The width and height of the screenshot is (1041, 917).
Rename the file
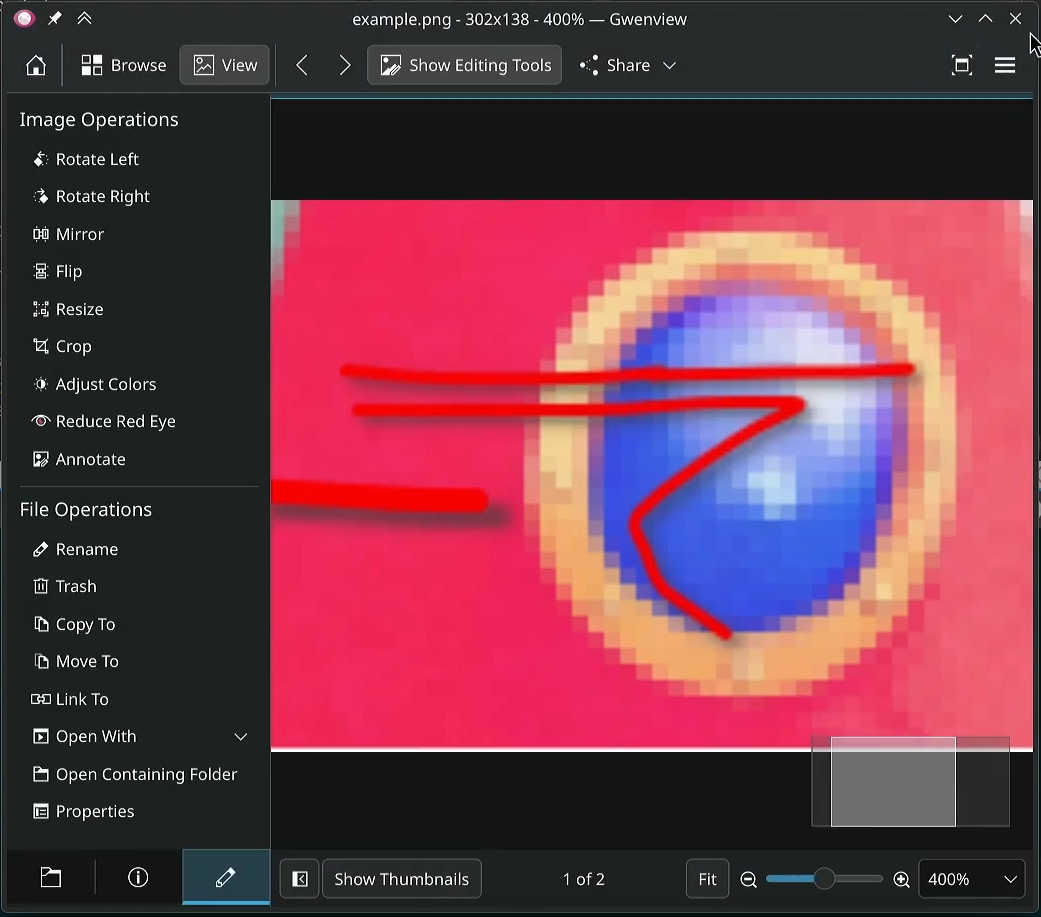[75, 550]
